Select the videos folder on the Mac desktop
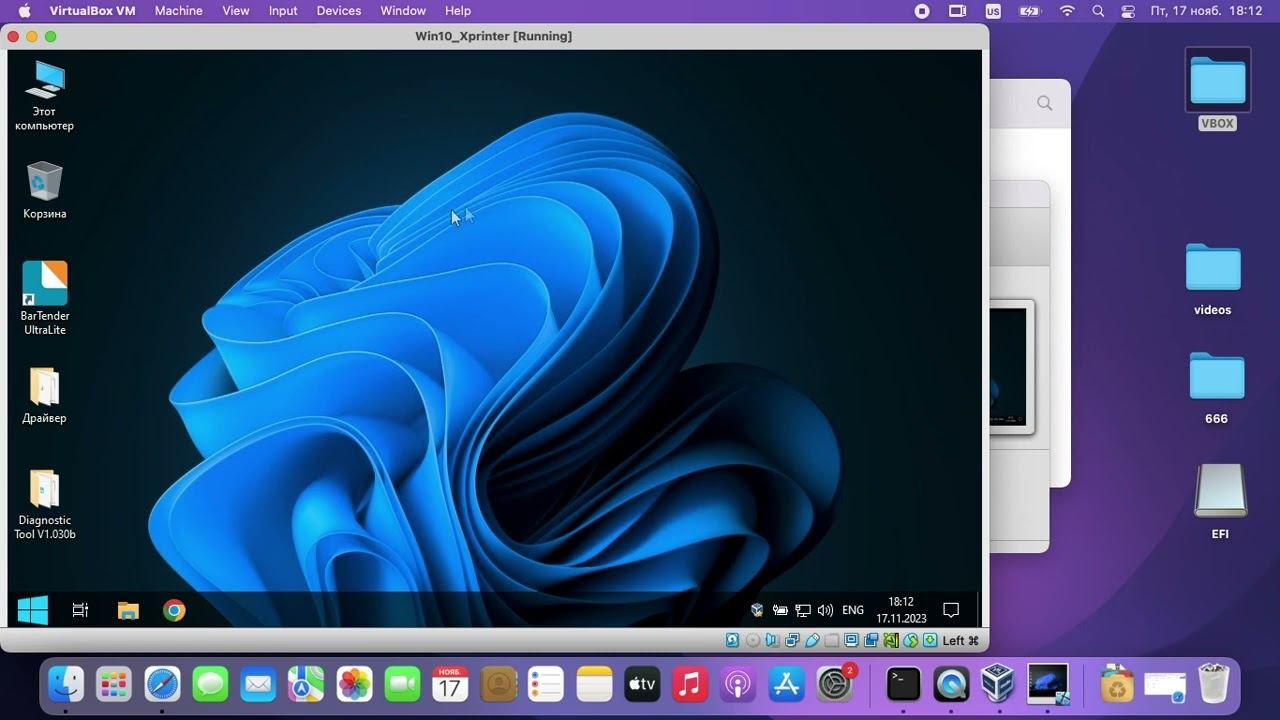The width and height of the screenshot is (1280, 720). tap(1213, 279)
